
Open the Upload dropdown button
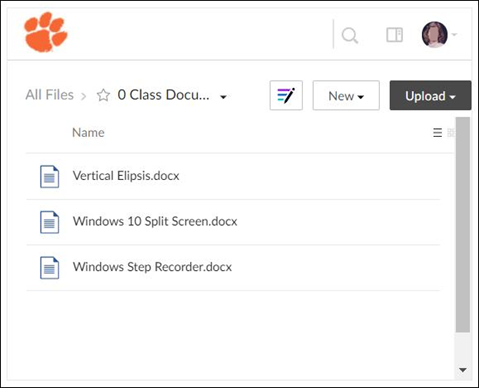click(430, 95)
